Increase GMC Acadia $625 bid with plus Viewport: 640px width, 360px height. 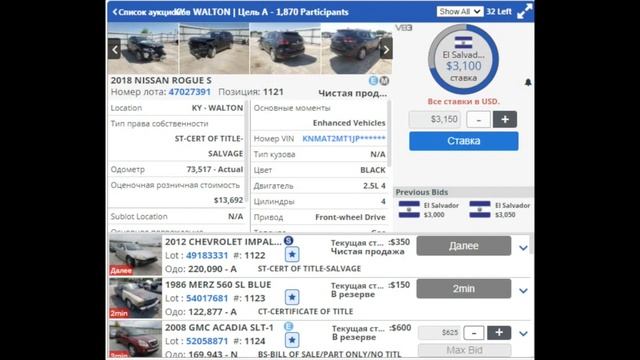(499, 333)
